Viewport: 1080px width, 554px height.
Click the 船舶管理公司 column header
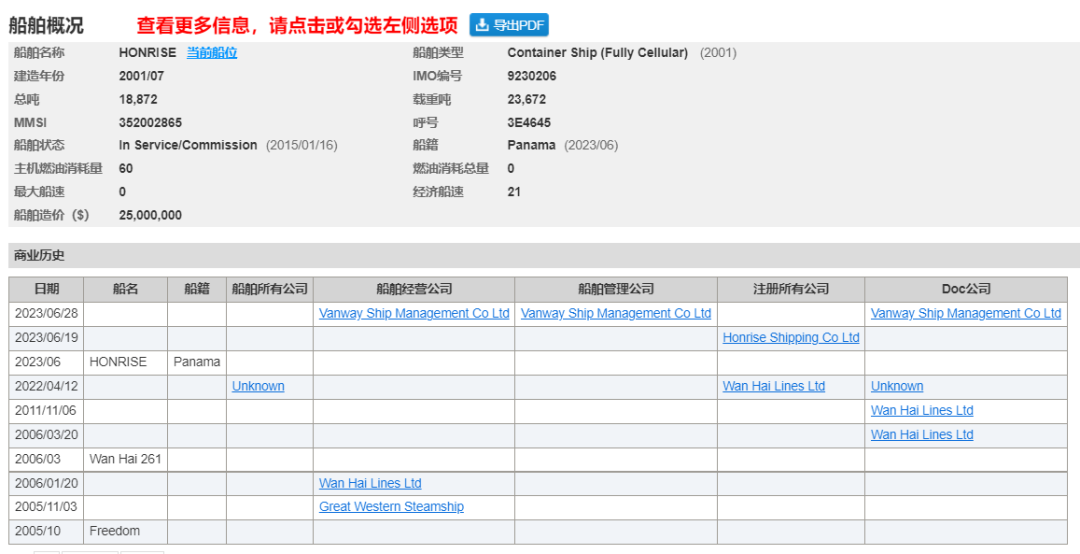pyautogui.click(x=616, y=289)
